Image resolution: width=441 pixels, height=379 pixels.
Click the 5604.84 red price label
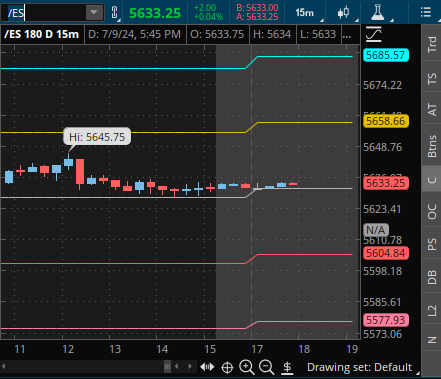tap(386, 253)
